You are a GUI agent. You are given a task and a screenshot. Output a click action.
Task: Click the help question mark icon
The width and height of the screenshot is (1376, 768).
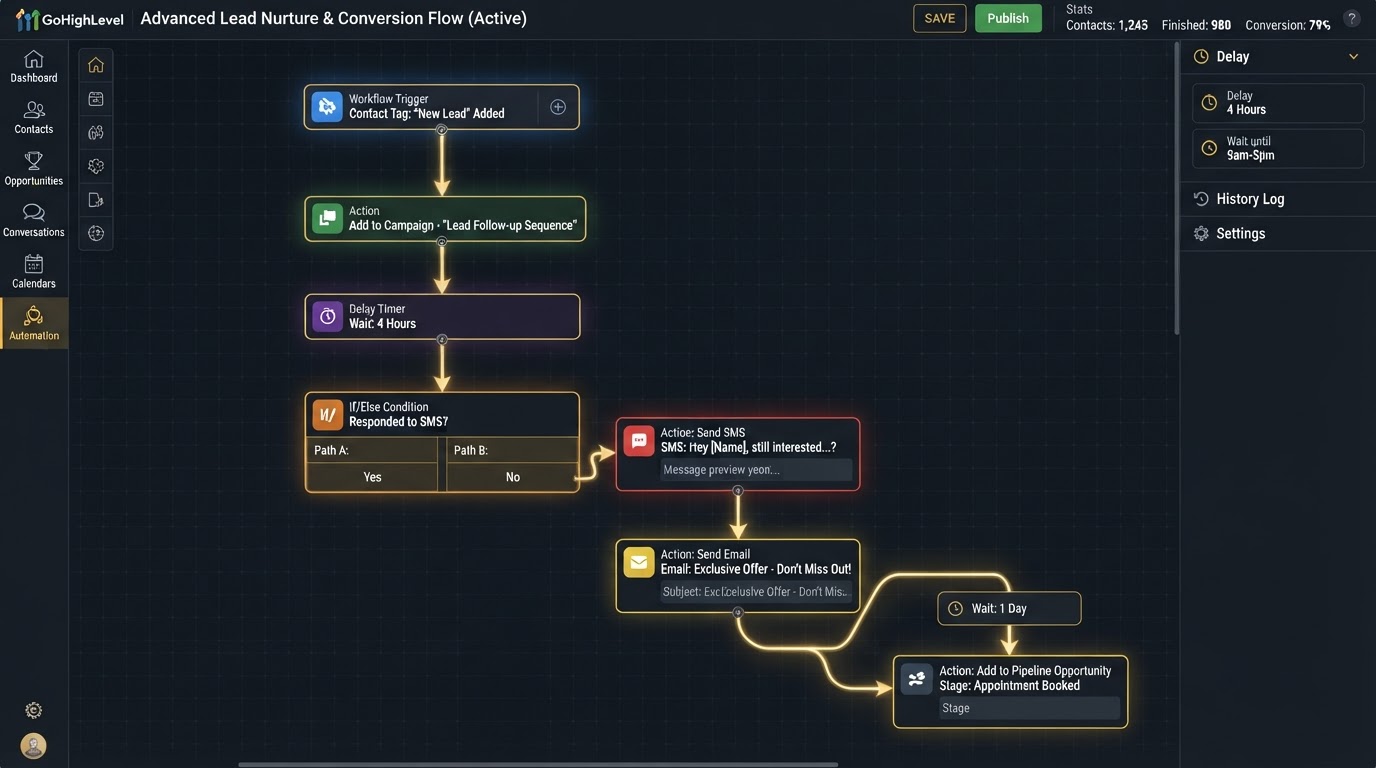coord(1352,19)
